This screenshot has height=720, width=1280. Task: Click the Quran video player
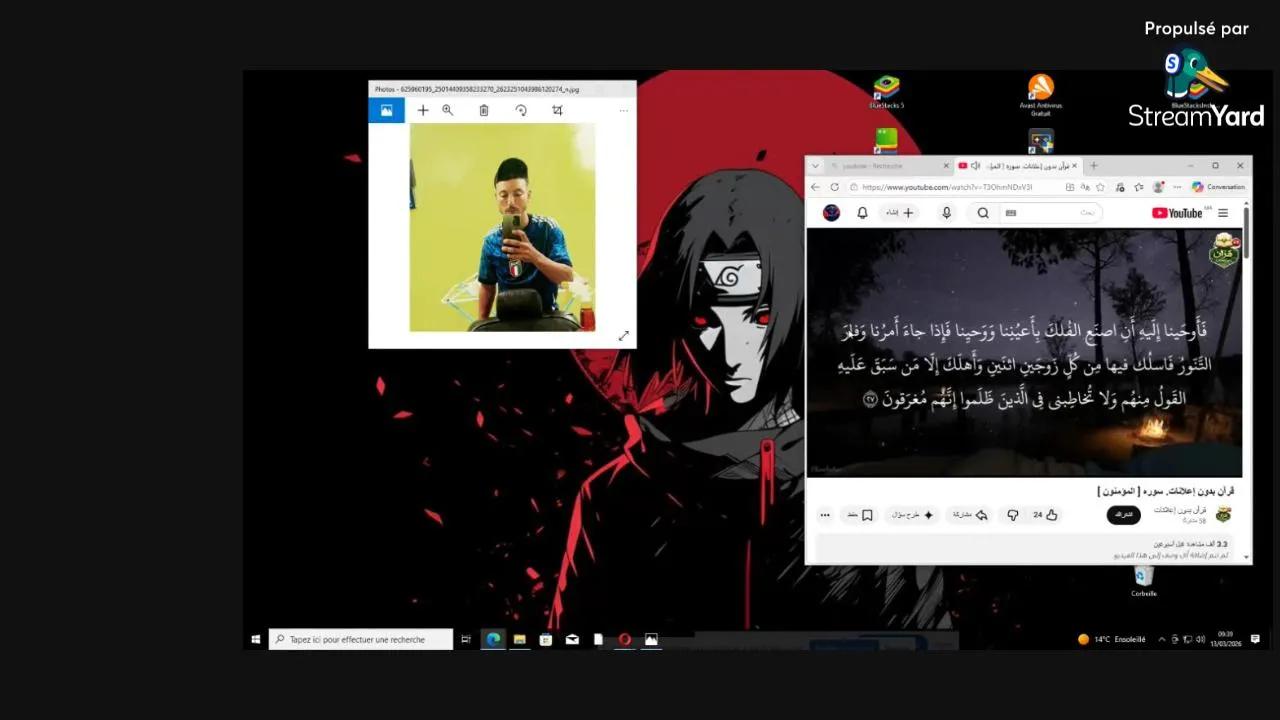(1024, 352)
